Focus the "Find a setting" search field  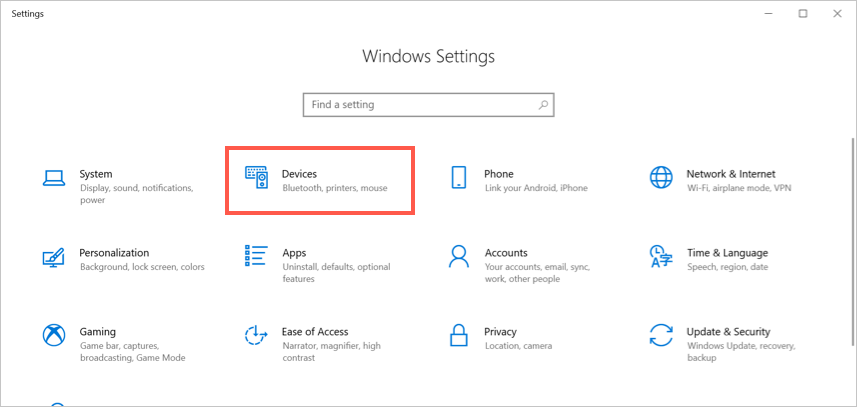coord(420,104)
